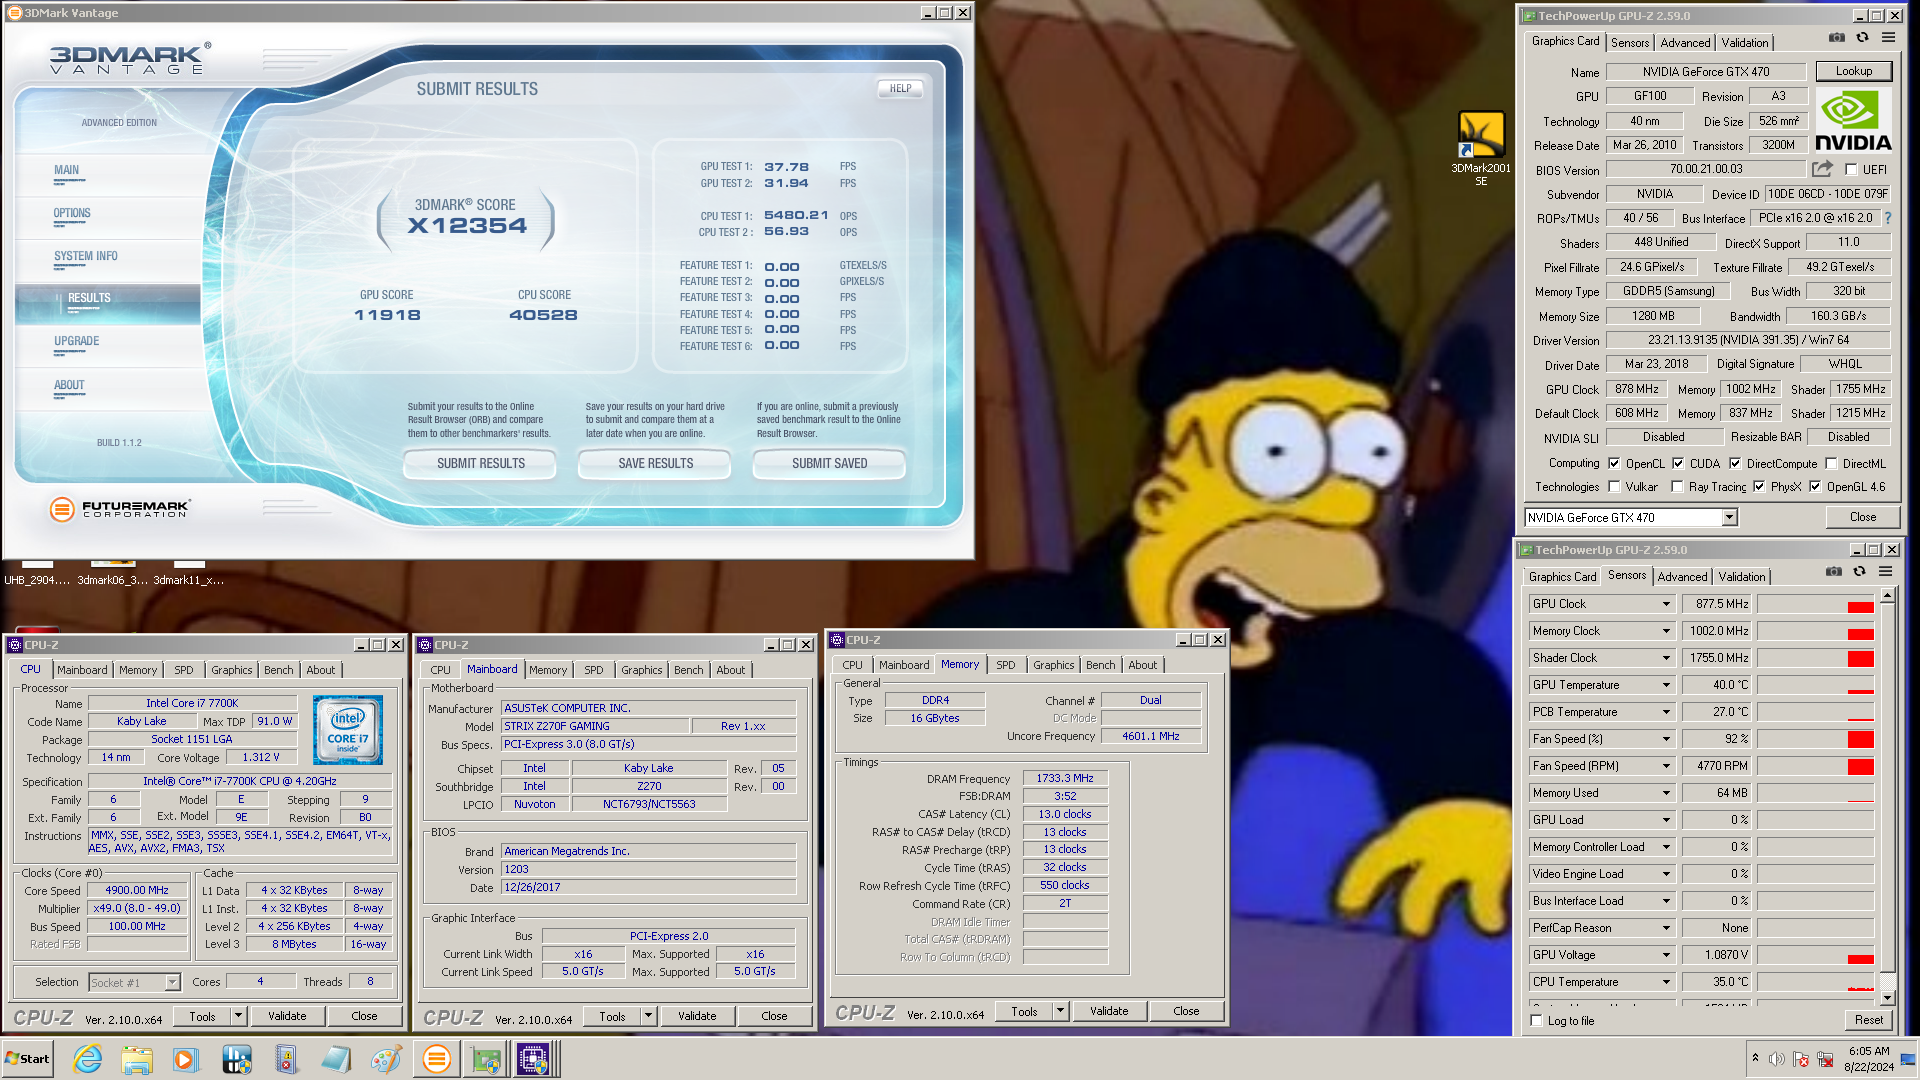Click the black bar-chart app icon on the taskbar
This screenshot has width=1920, height=1080.
pyautogui.click(x=236, y=1059)
